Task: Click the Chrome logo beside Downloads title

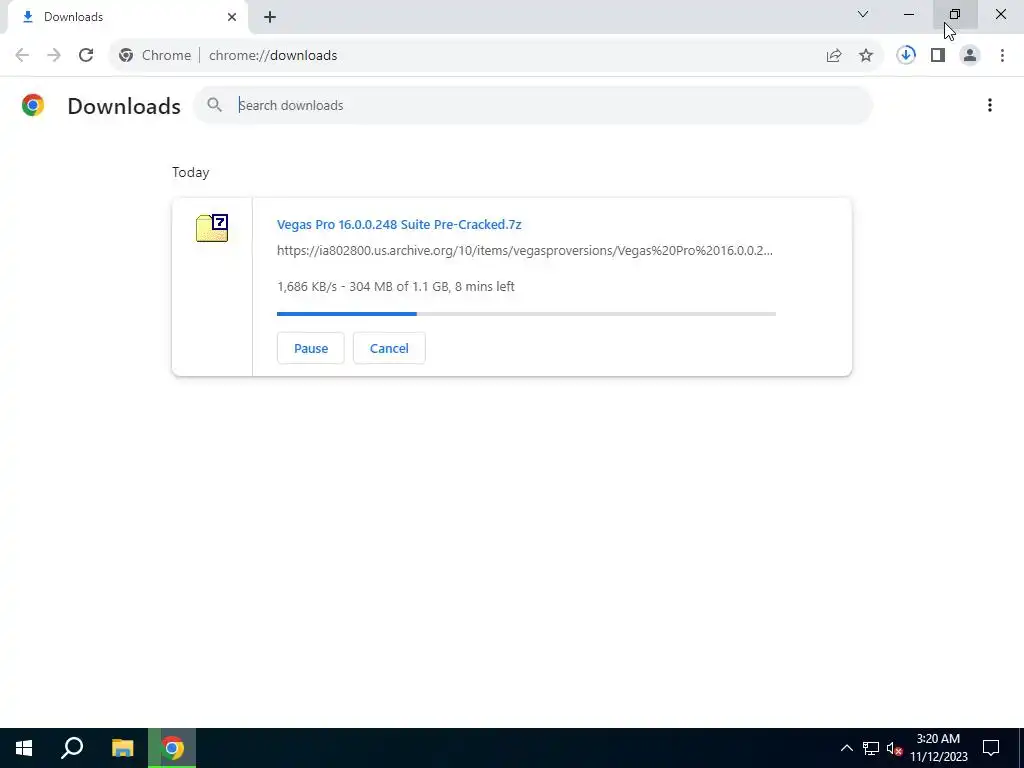Action: coord(33,105)
